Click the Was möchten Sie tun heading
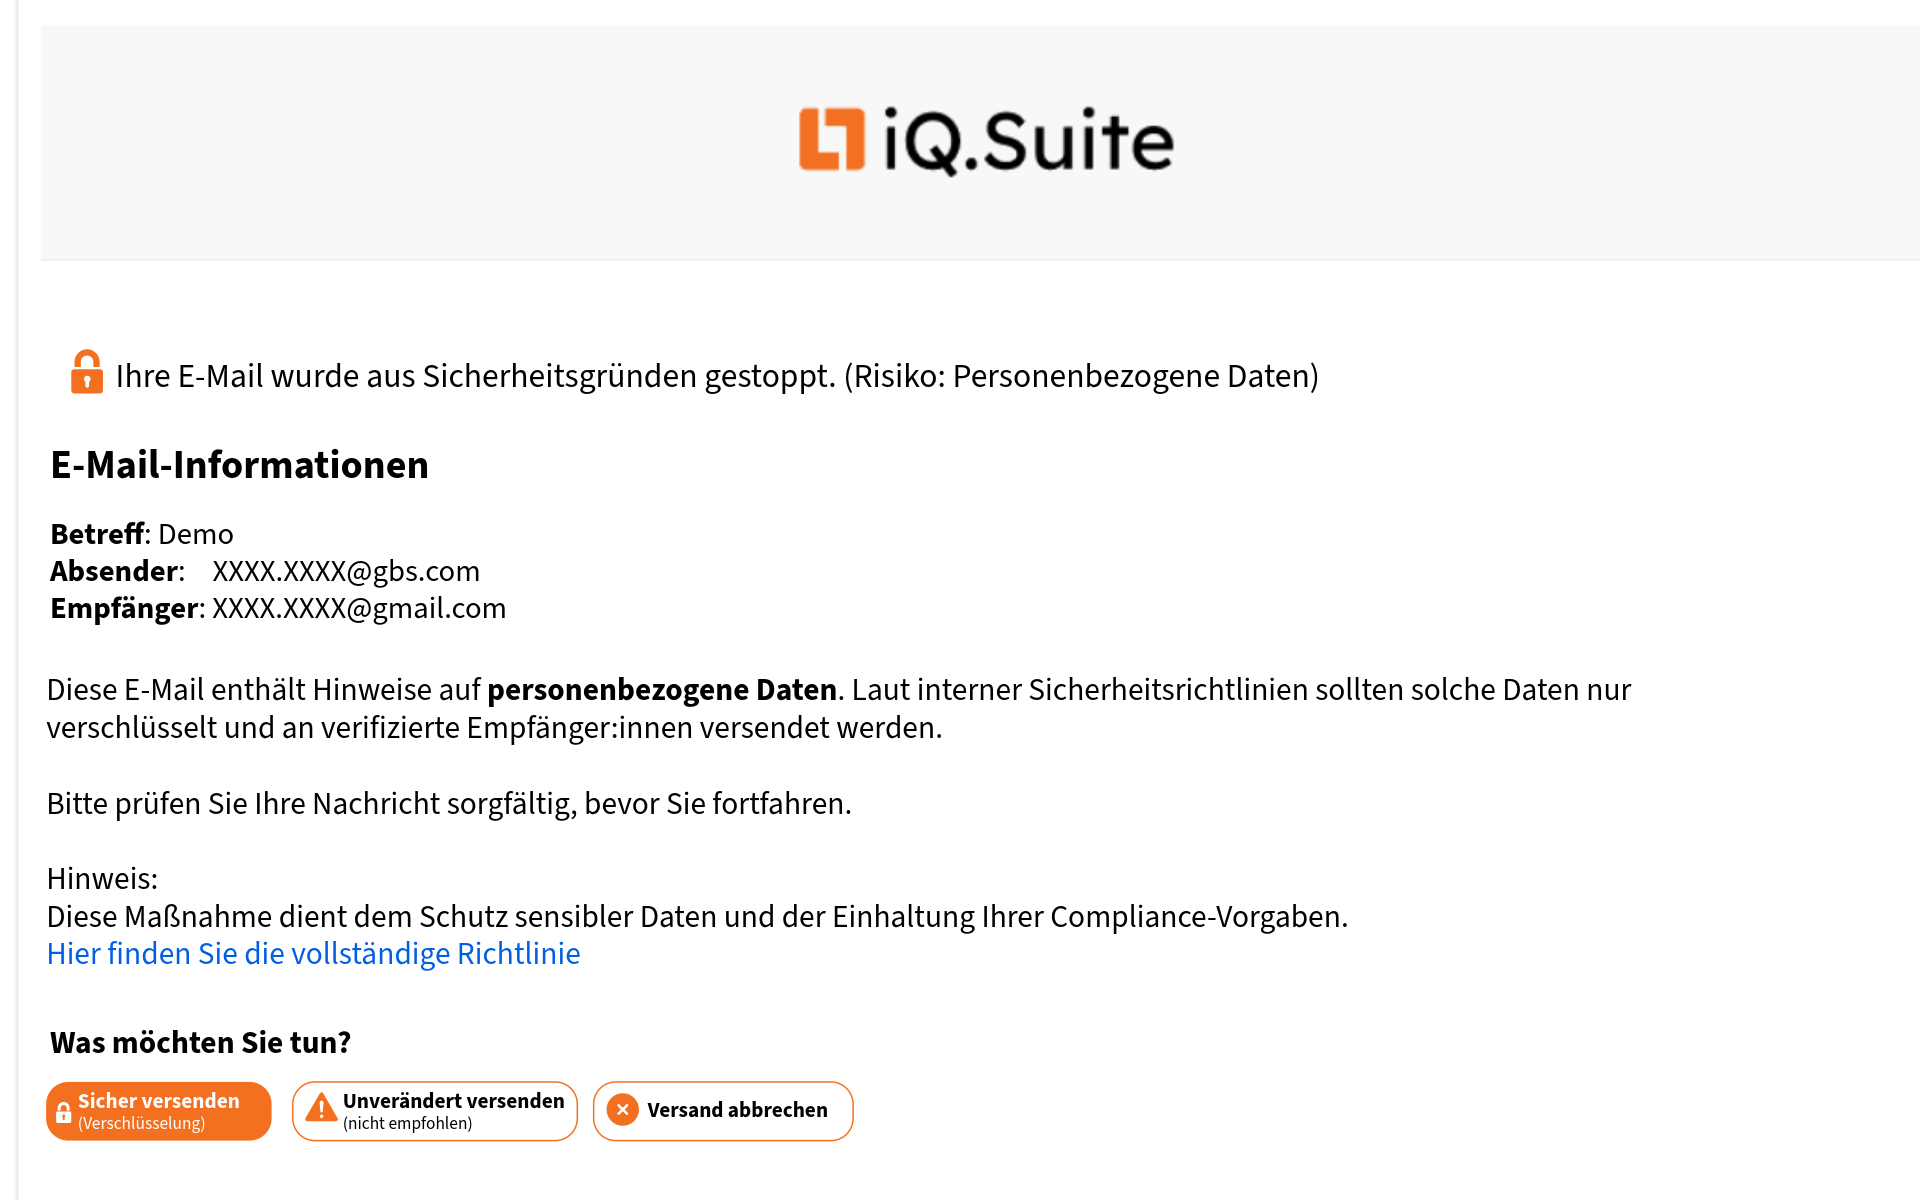 point(200,1042)
